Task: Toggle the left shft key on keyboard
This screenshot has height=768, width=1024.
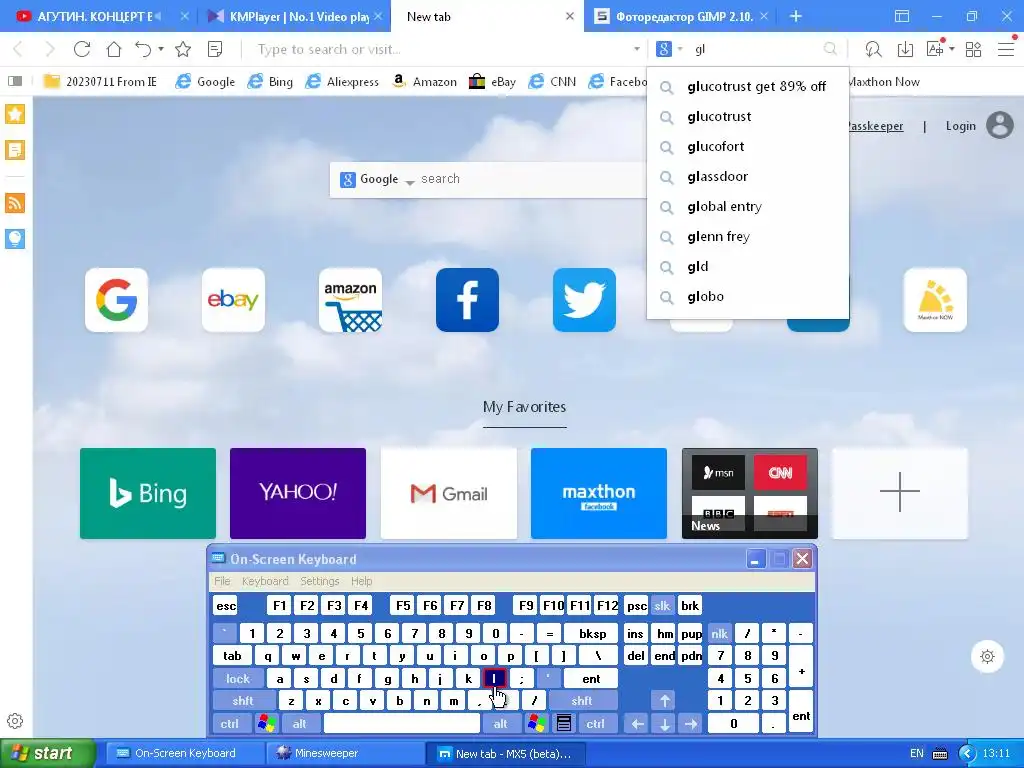Action: click(242, 701)
